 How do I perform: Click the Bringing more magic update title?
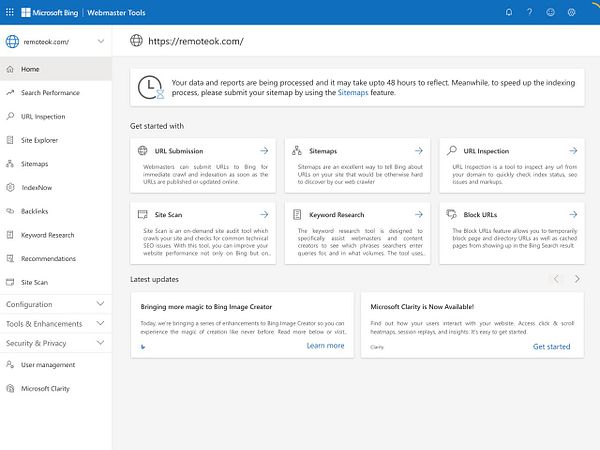(x=206, y=307)
